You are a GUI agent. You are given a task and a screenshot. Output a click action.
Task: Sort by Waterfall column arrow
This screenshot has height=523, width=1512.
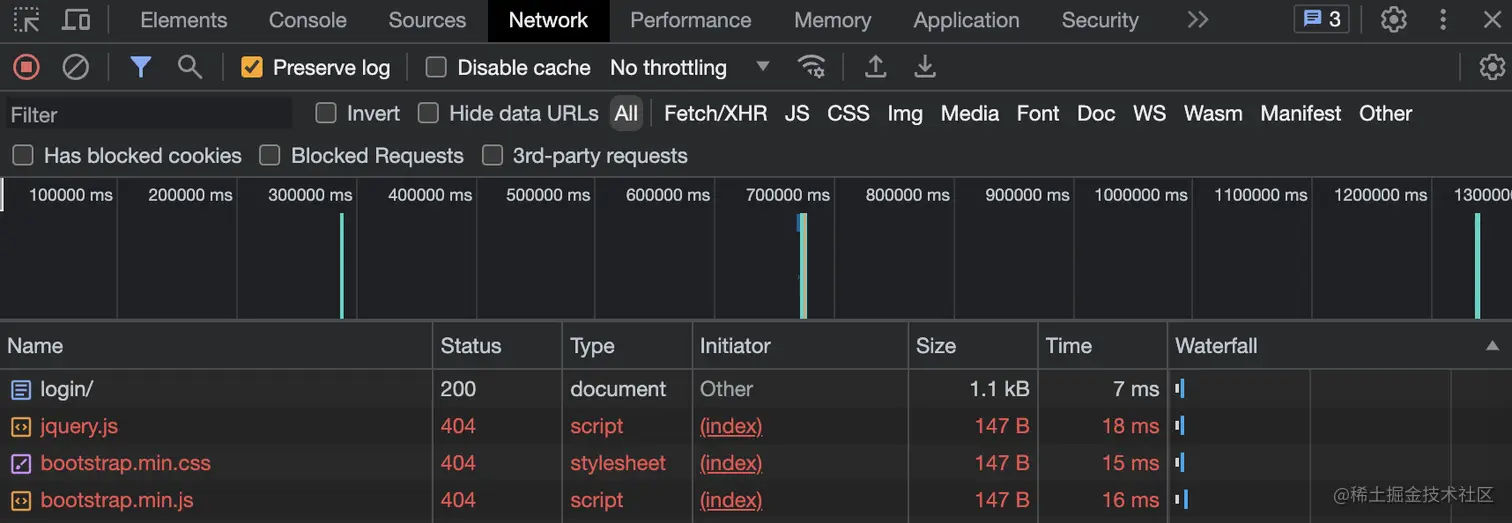1492,346
